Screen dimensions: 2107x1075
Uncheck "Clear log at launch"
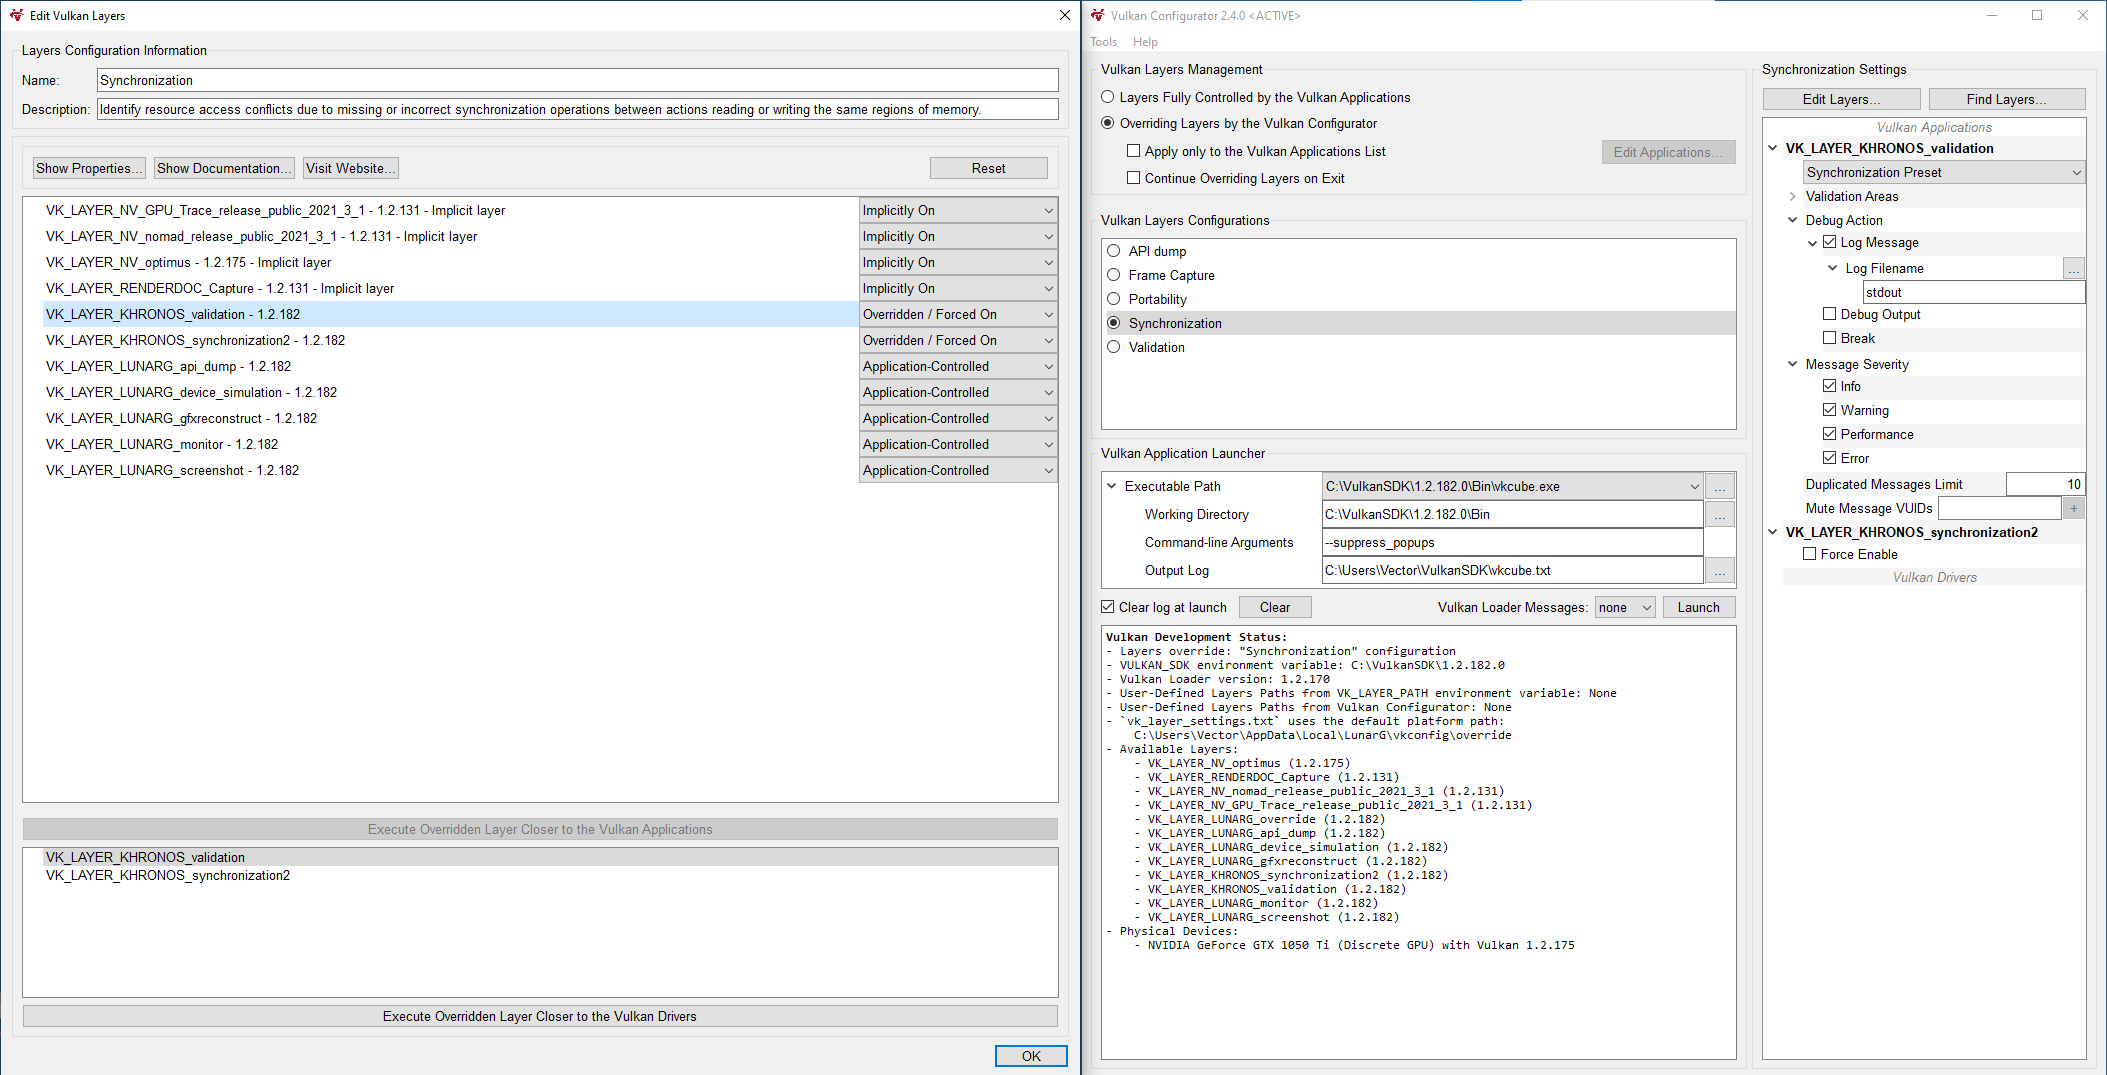(1108, 606)
